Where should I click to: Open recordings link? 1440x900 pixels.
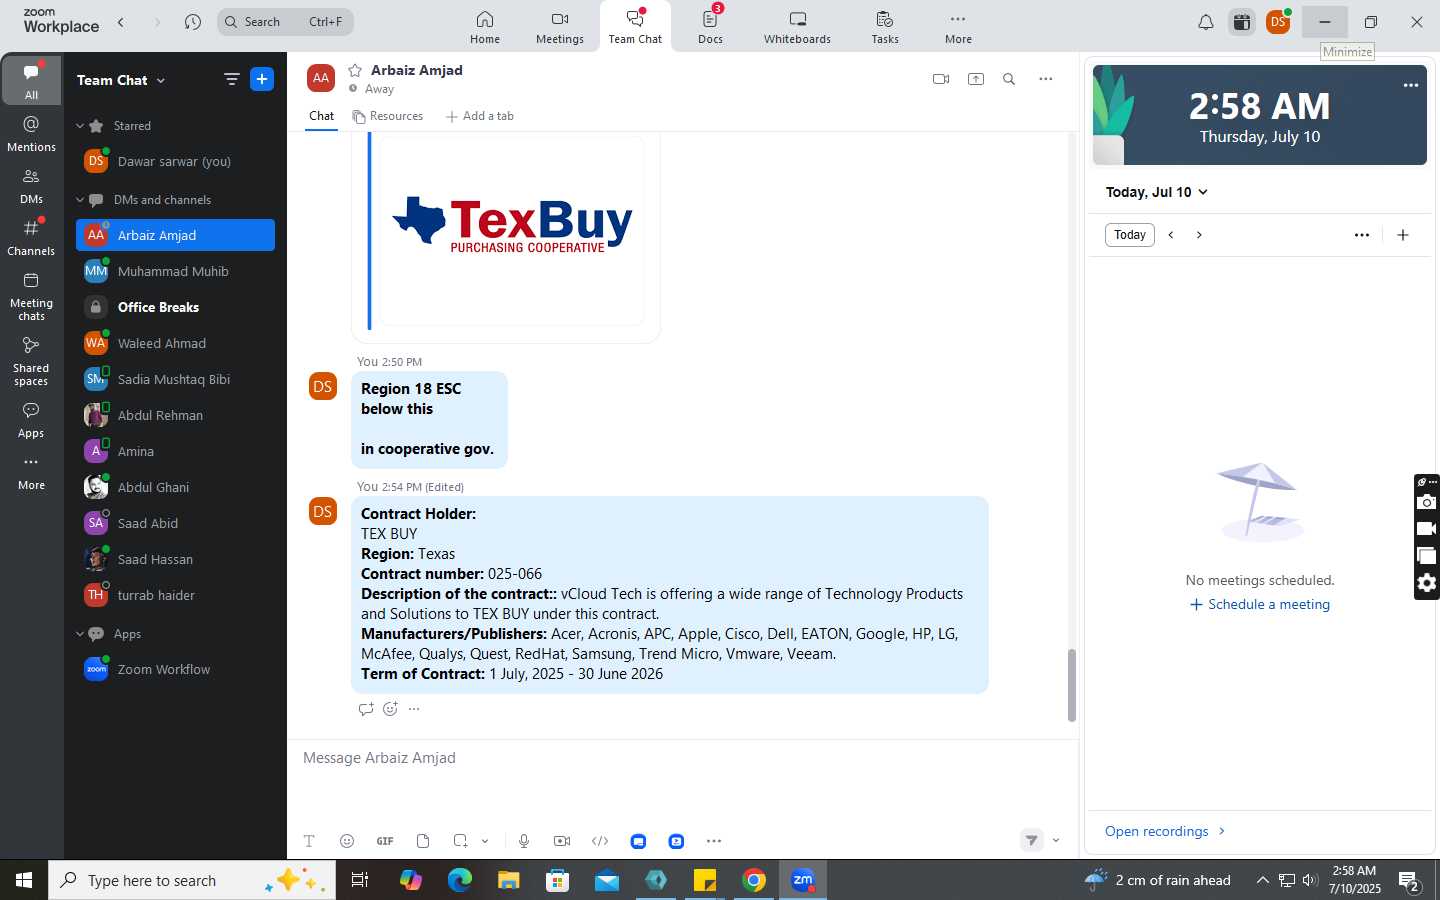(1165, 831)
